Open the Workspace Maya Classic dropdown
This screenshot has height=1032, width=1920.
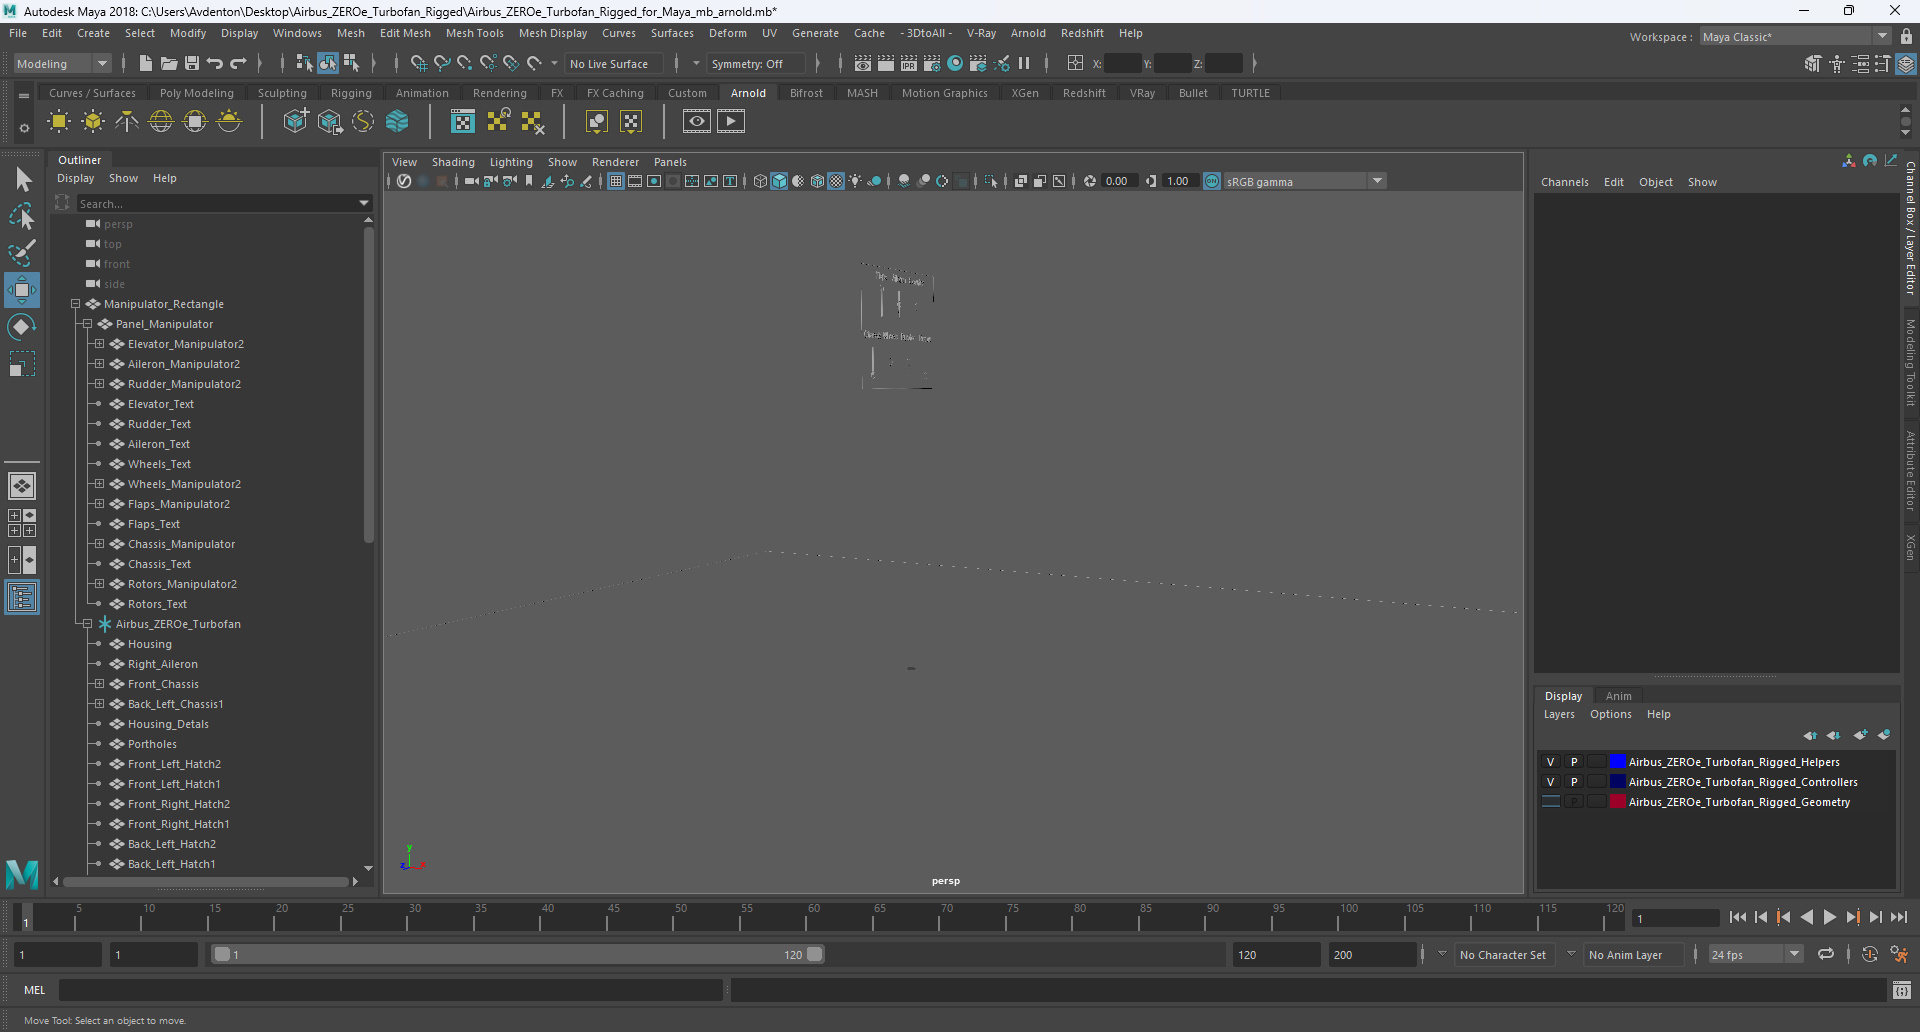click(x=1796, y=36)
